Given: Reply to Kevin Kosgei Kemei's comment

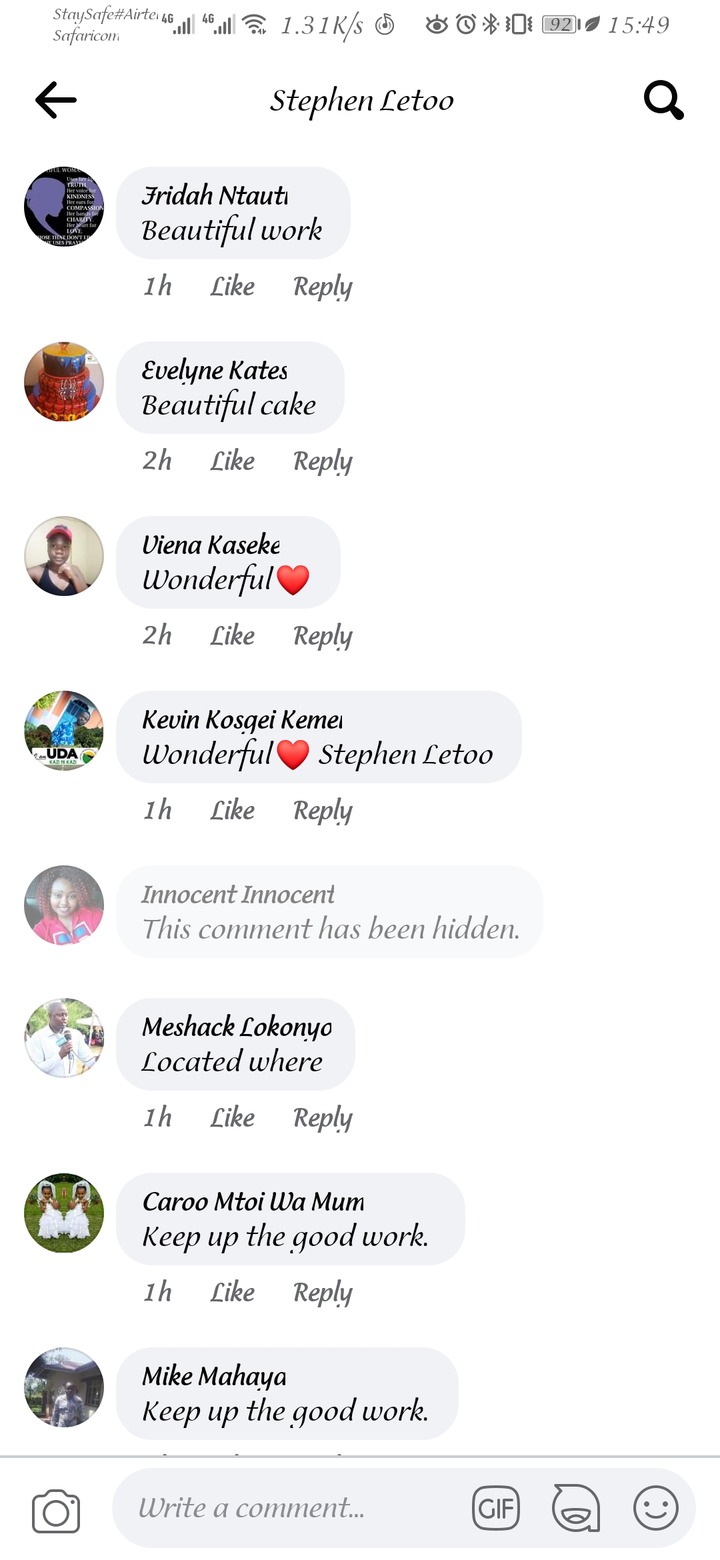Looking at the screenshot, I should pyautogui.click(x=322, y=810).
